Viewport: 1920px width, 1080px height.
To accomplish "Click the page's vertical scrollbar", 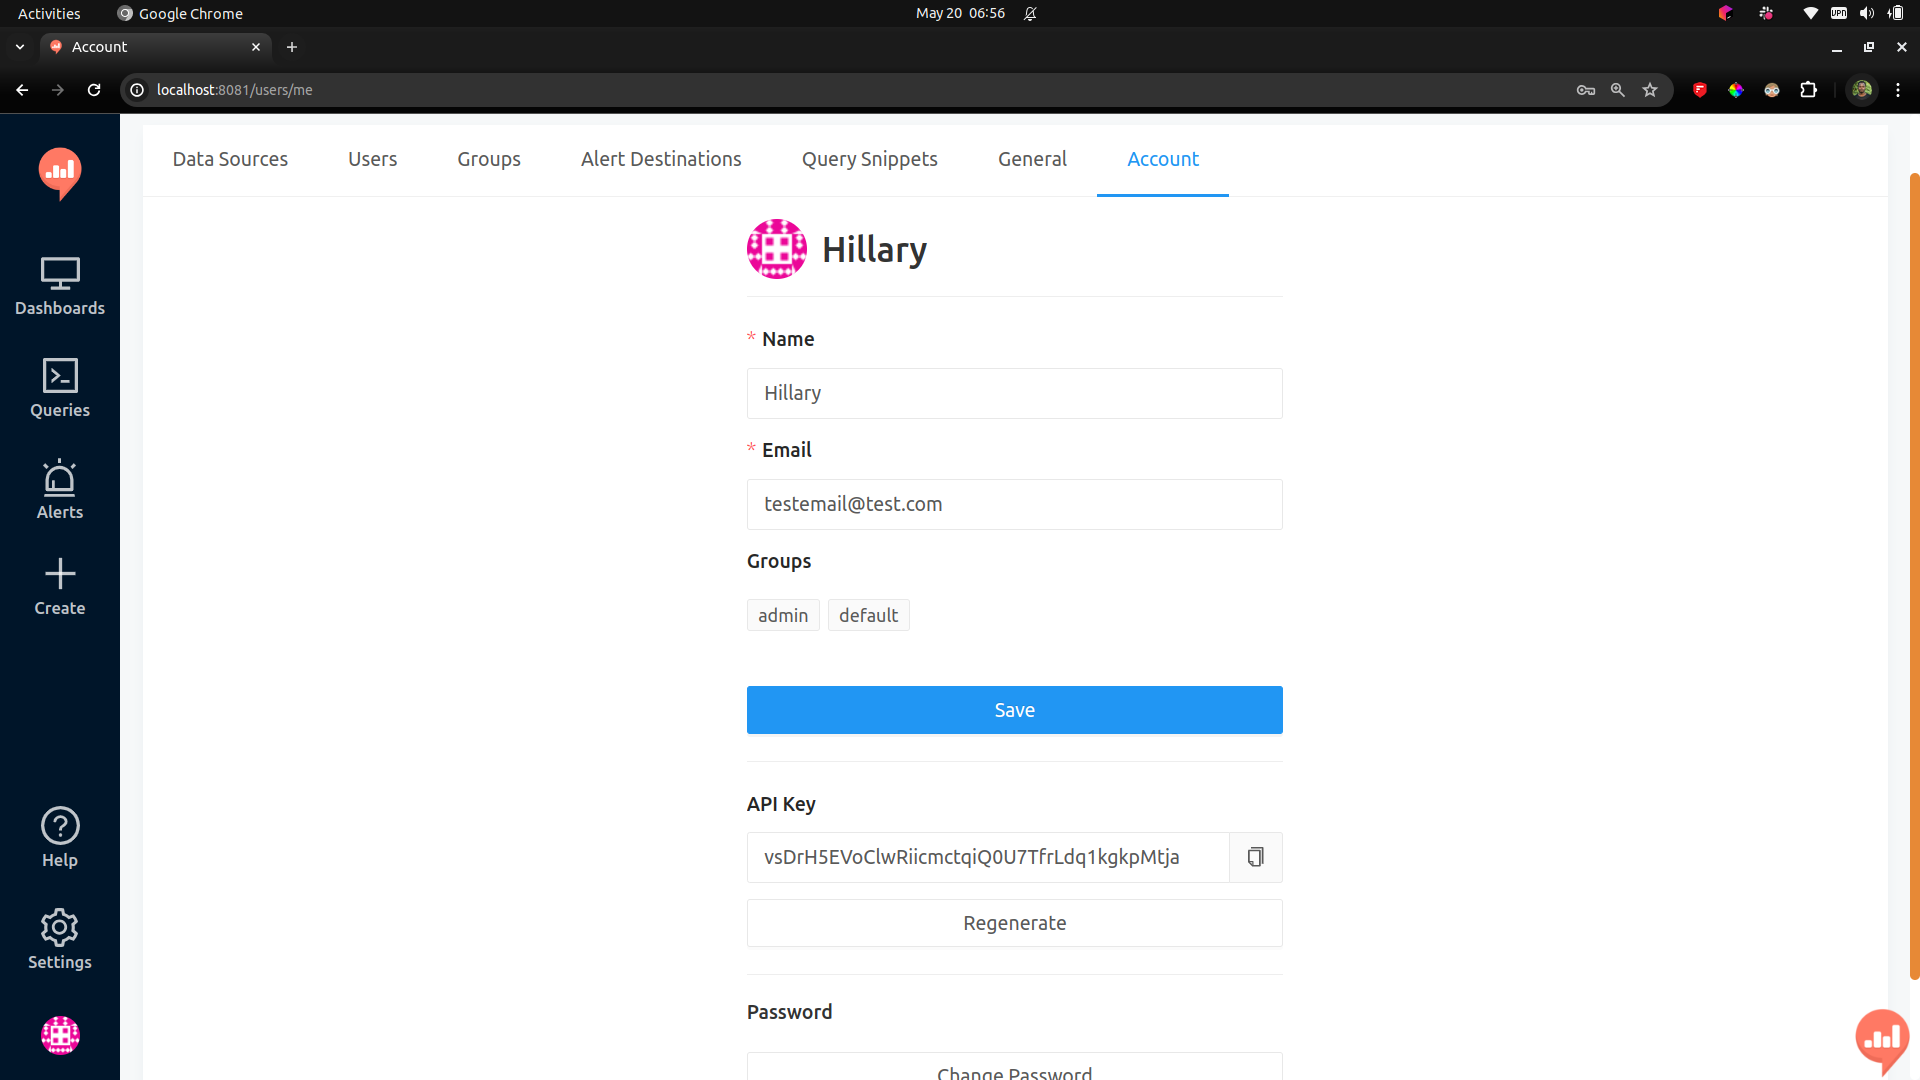I will point(1914,575).
